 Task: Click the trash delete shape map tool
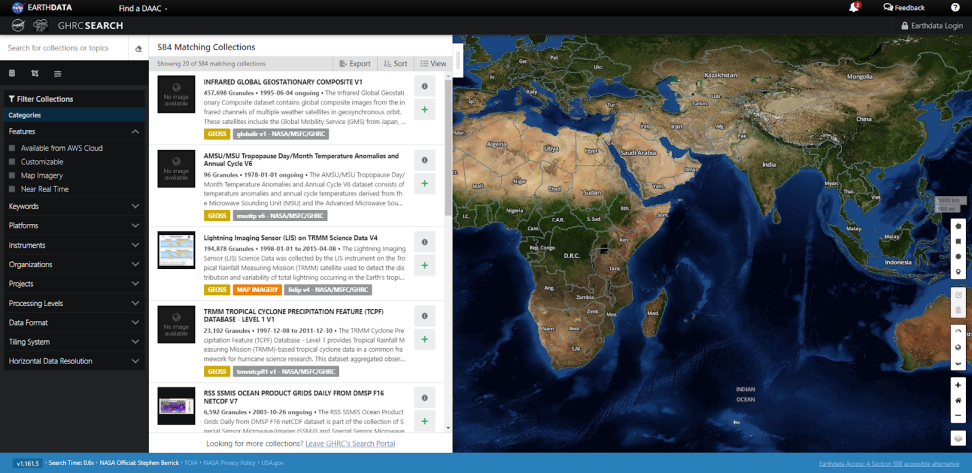(x=959, y=309)
